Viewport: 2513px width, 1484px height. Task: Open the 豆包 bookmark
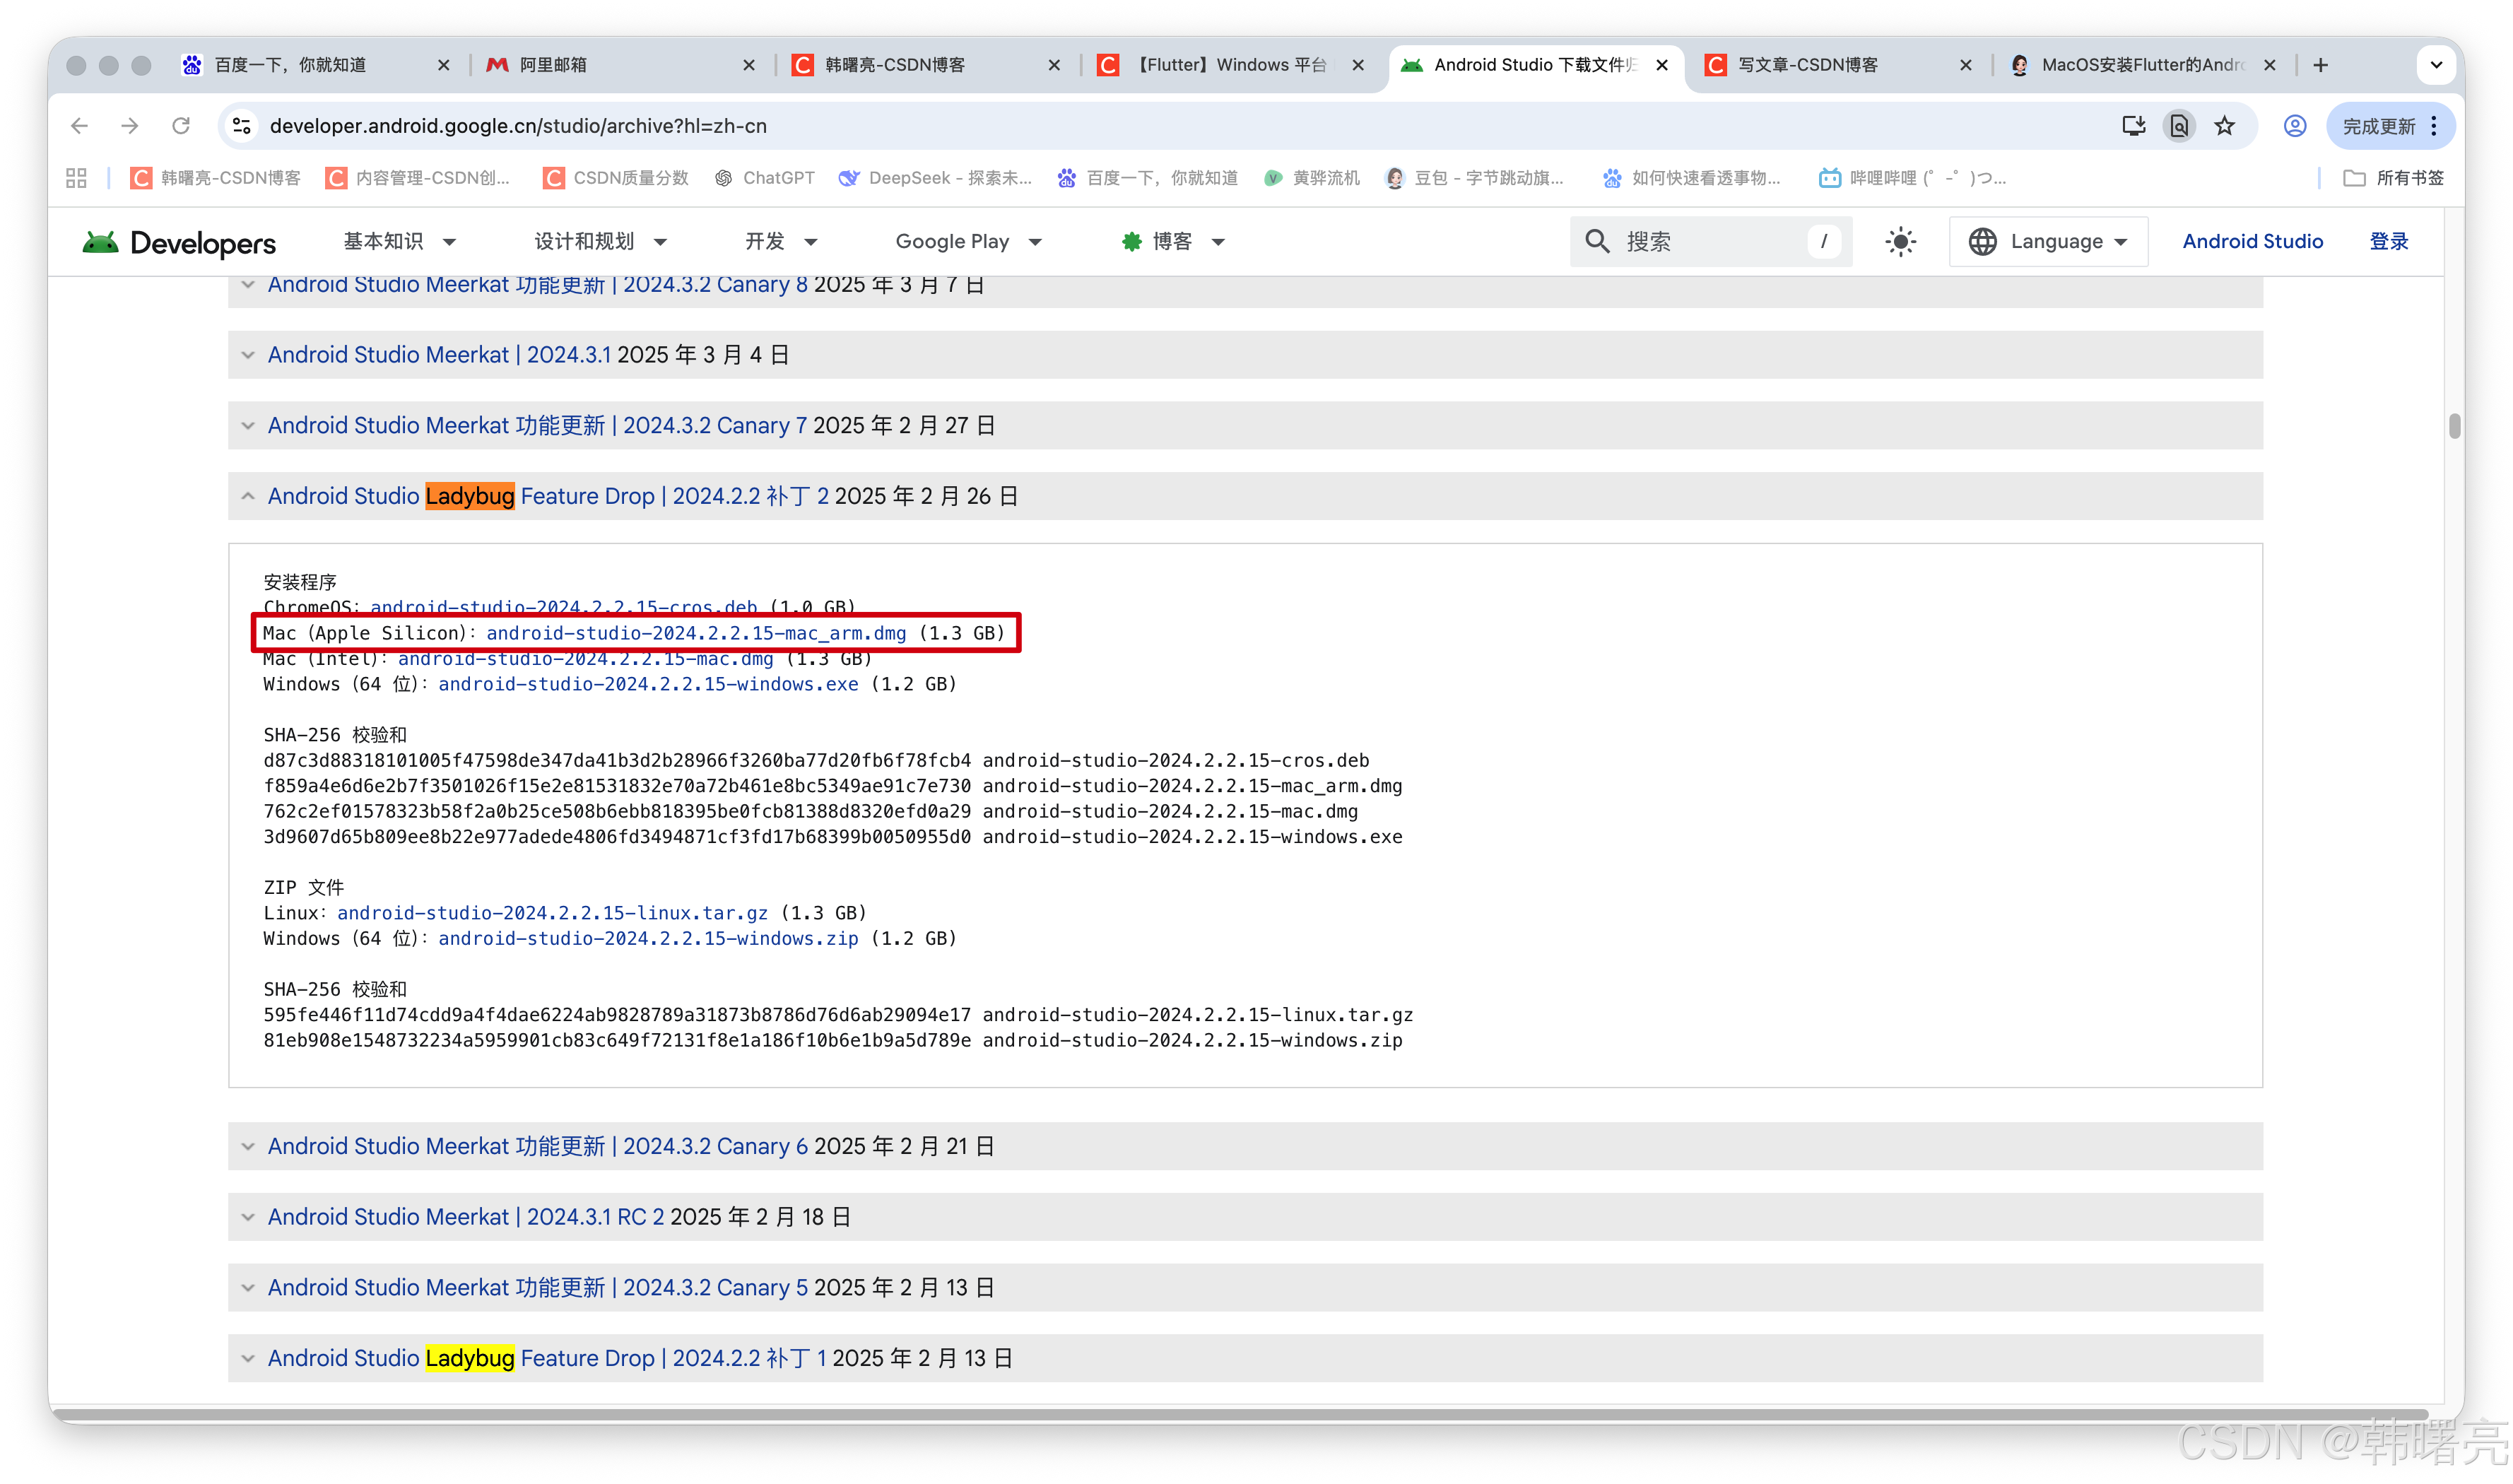point(1474,178)
